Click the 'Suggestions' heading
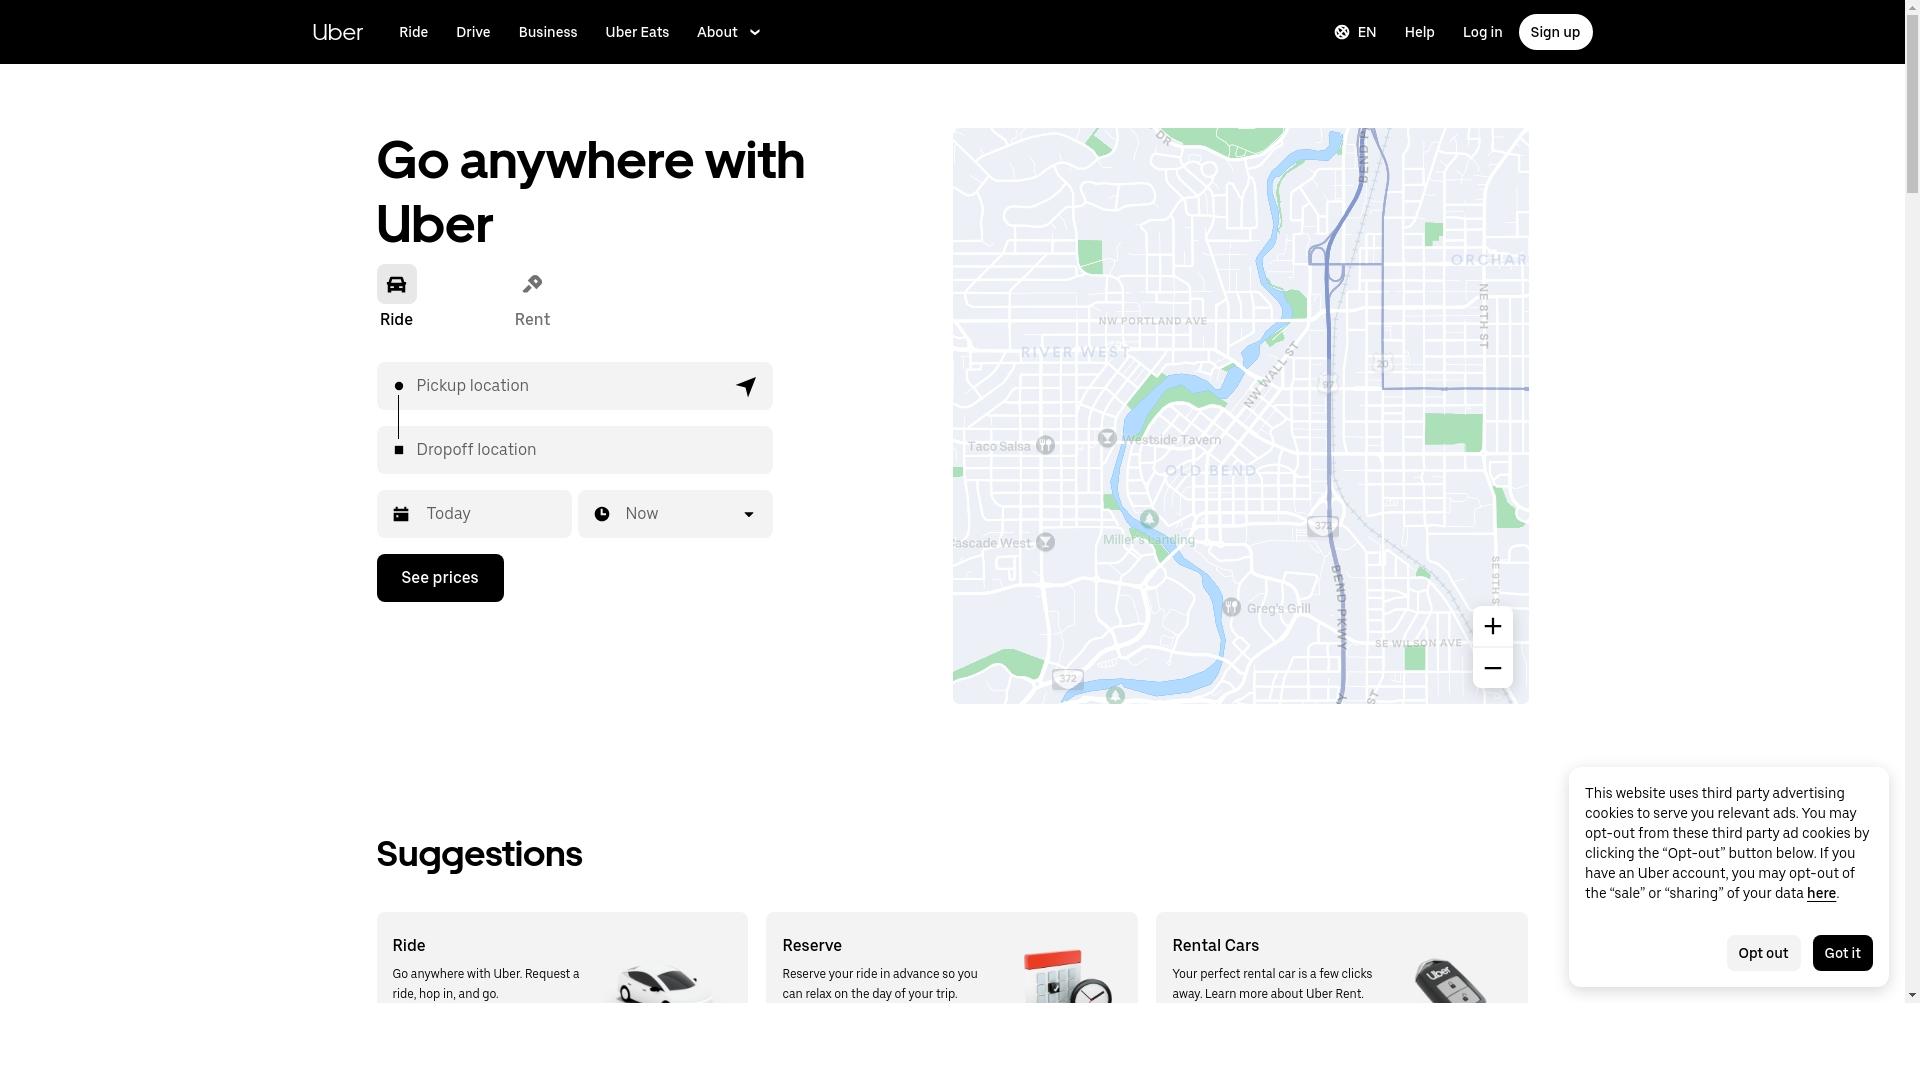The image size is (1920, 1080). [x=479, y=854]
